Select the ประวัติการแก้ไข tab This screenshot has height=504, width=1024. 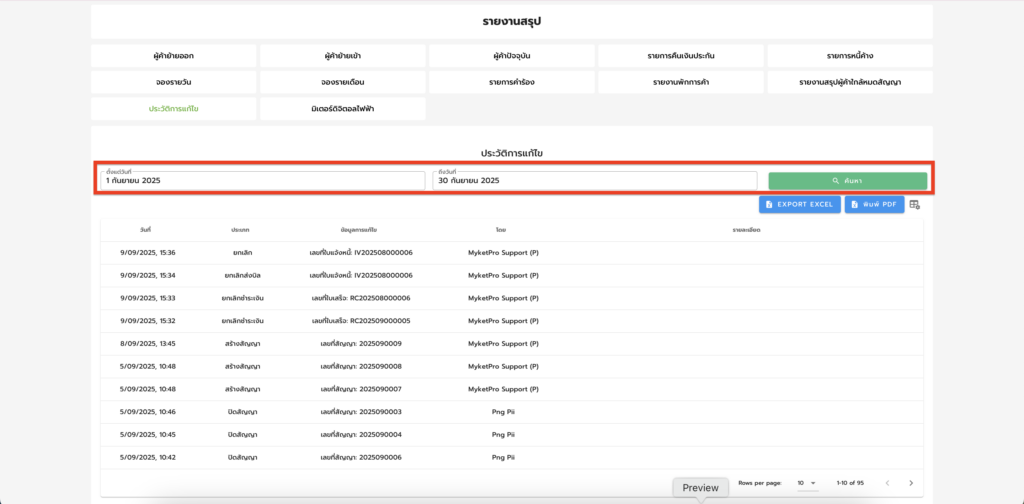pyautogui.click(x=174, y=109)
